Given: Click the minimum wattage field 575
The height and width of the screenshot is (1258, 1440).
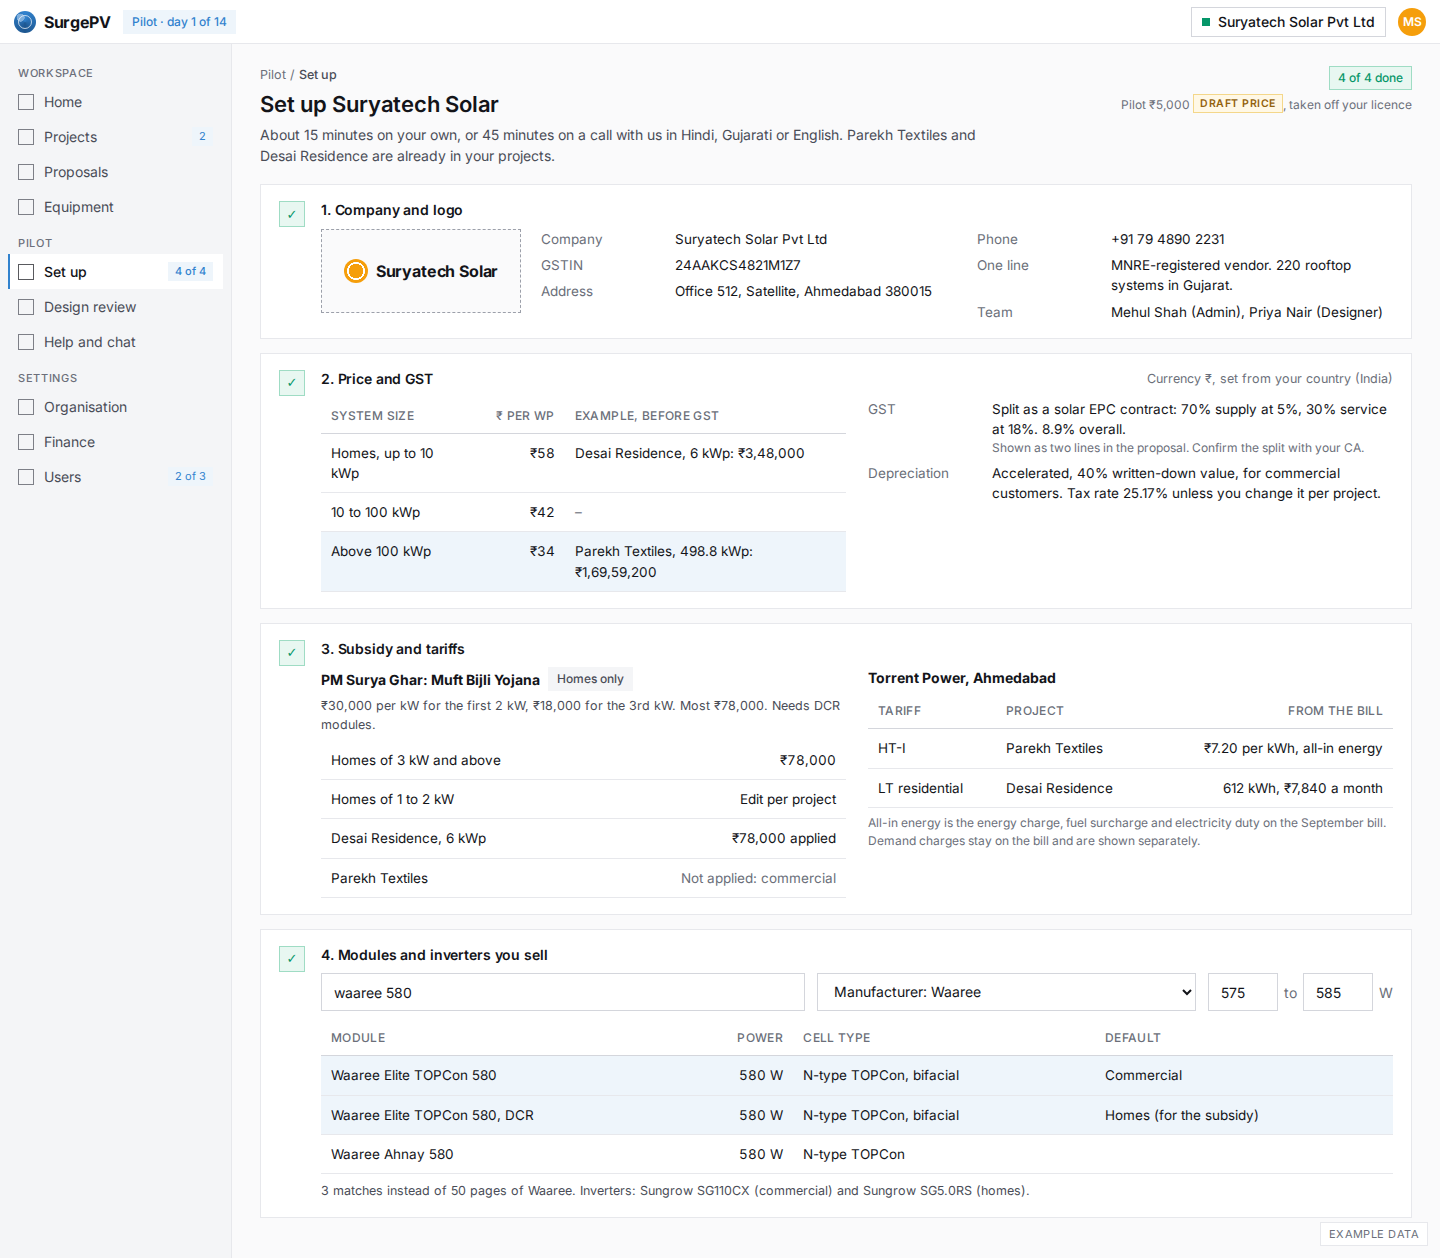Looking at the screenshot, I should [x=1243, y=992].
